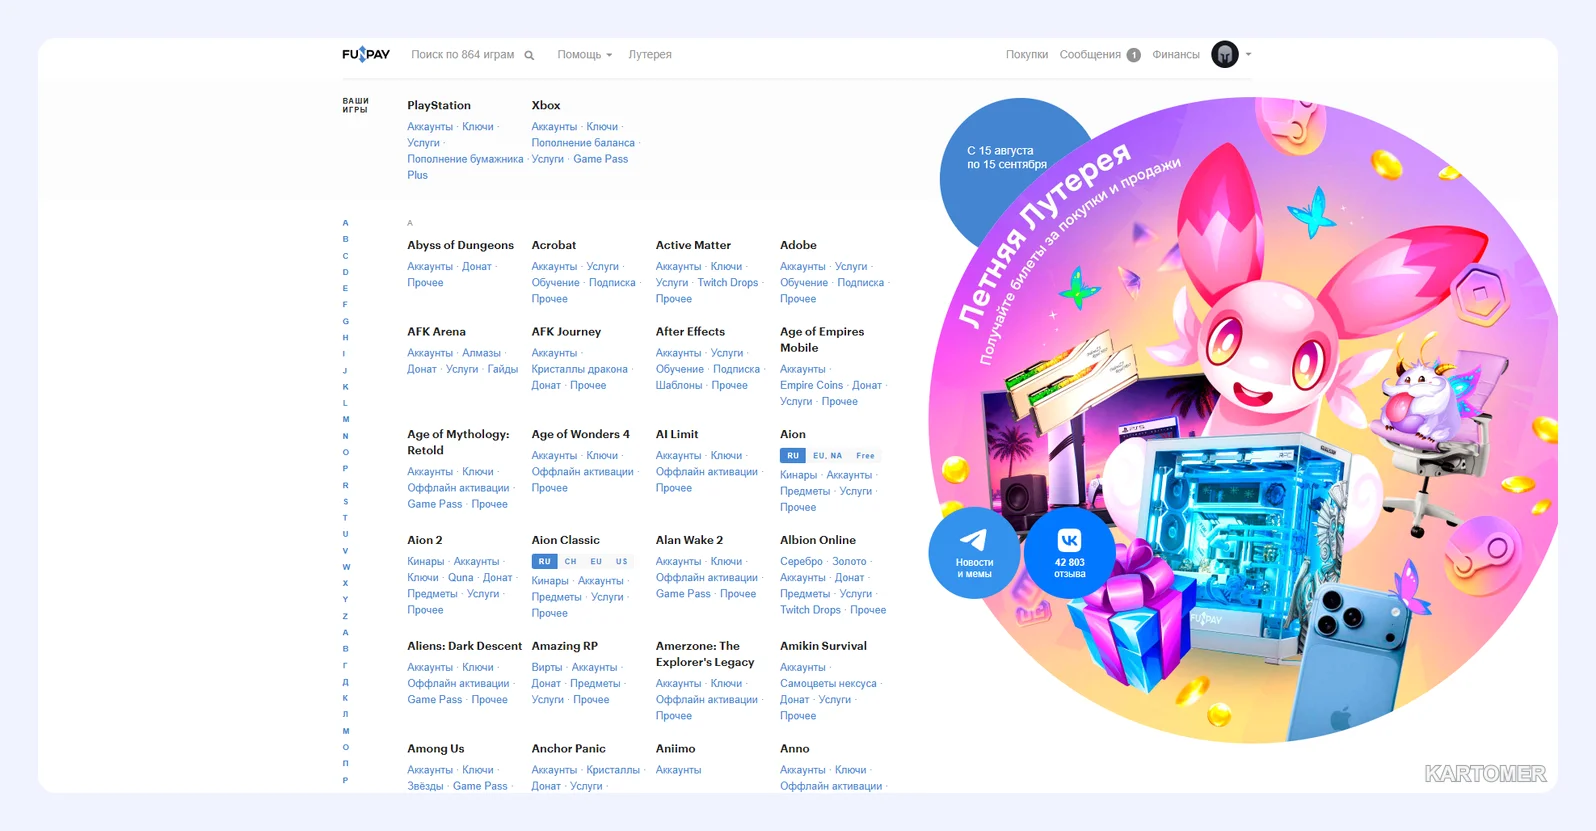Open Age of Empires Mobile Empire Coins
Viewport: 1596px width, 831px height.
(812, 385)
